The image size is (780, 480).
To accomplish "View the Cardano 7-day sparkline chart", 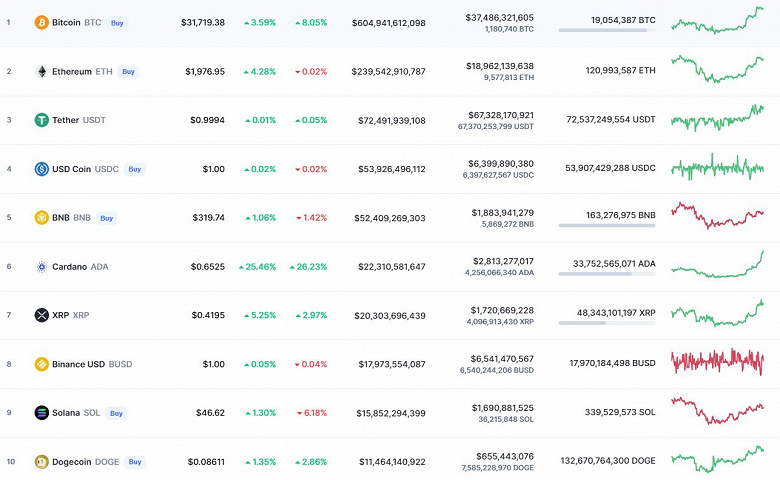I will [x=718, y=264].
